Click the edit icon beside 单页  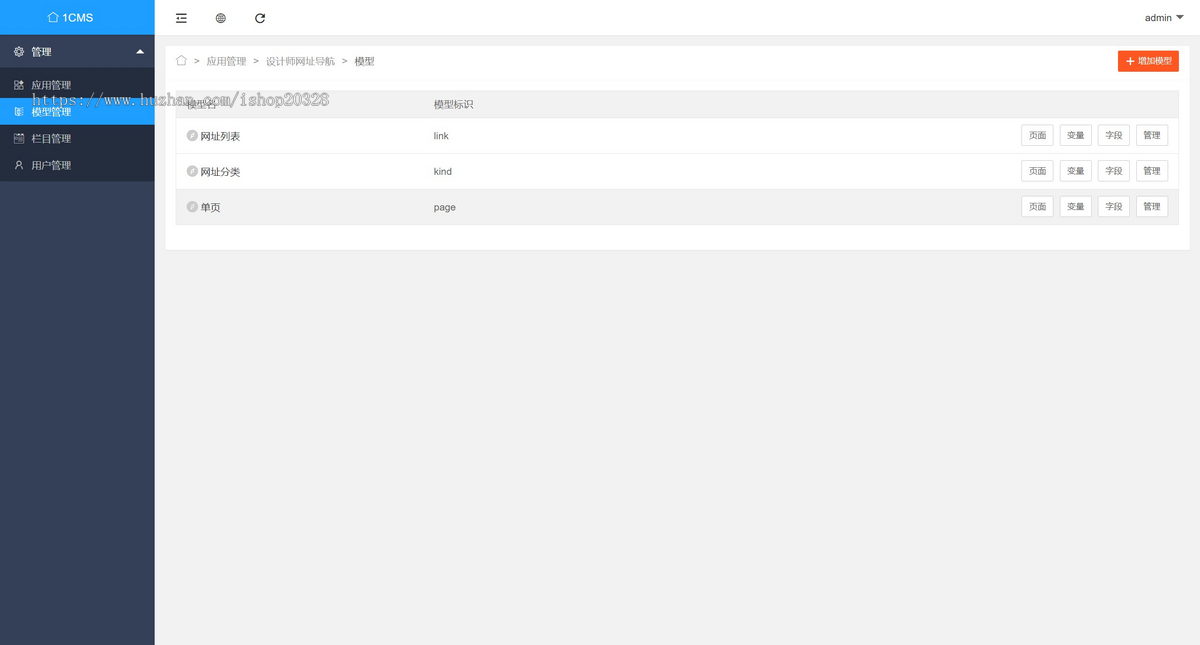coord(192,206)
